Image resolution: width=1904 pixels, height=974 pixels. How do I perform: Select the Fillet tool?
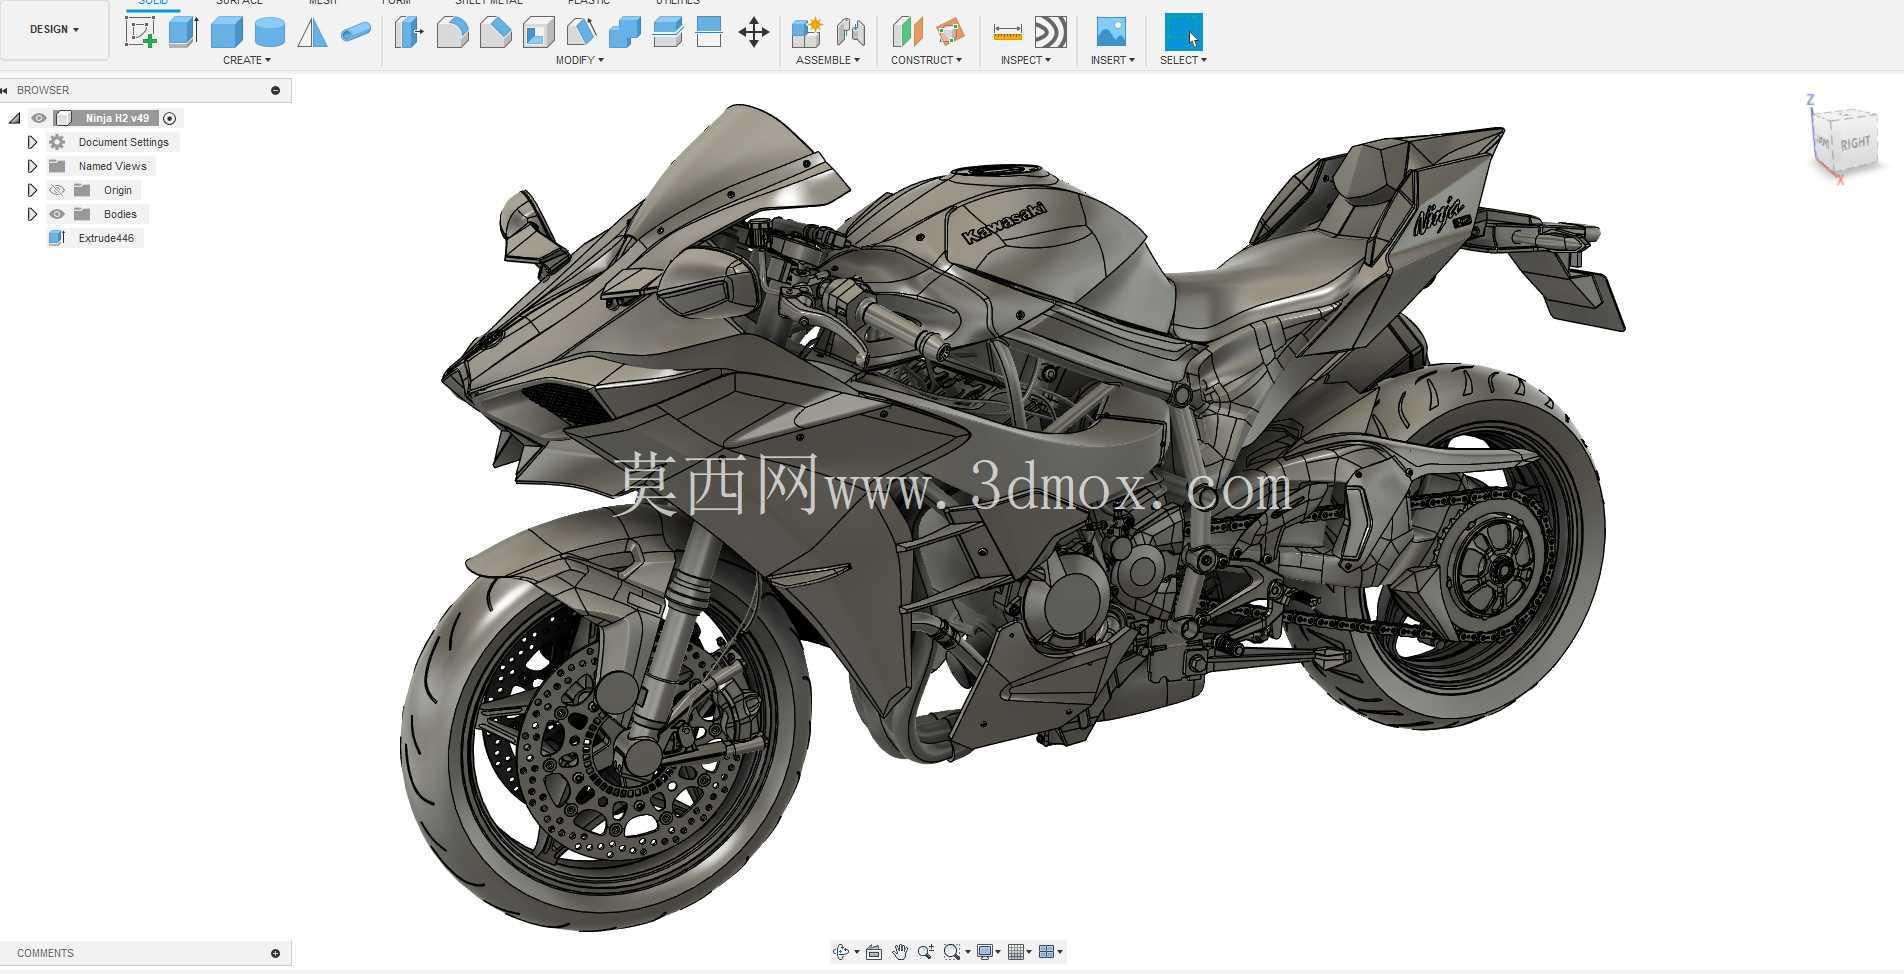[452, 32]
